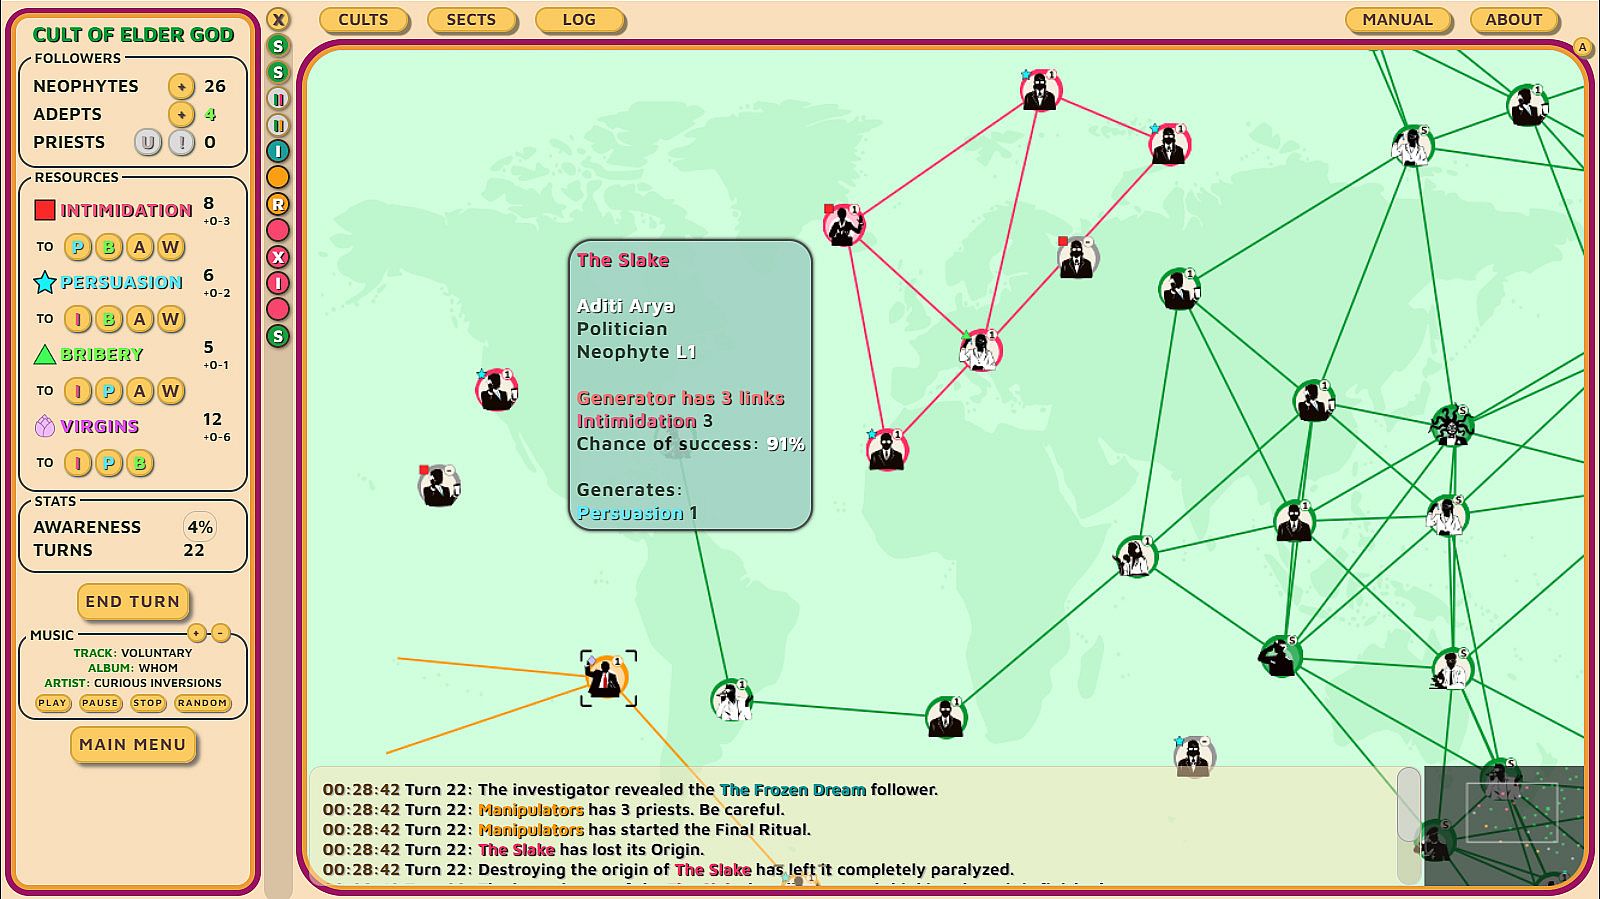Convert Persuasion to W using the W coin

(x=171, y=319)
